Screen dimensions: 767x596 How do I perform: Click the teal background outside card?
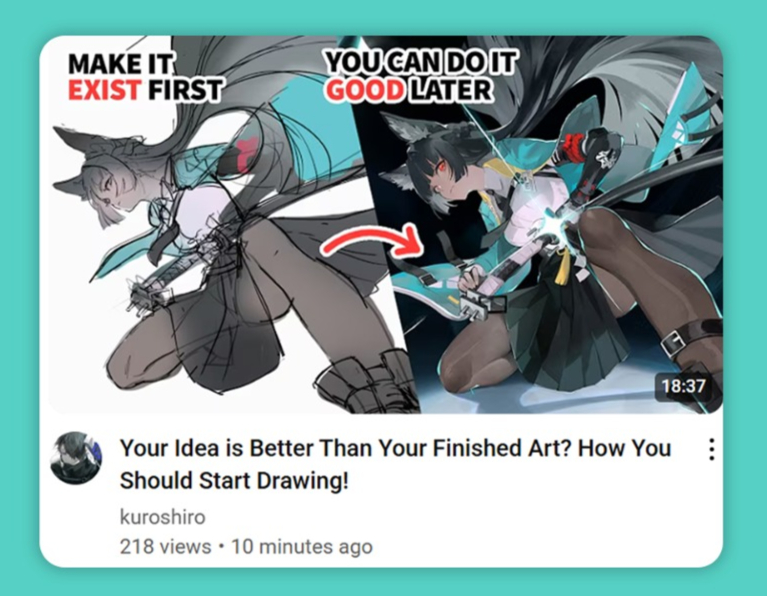click(x=384, y=17)
